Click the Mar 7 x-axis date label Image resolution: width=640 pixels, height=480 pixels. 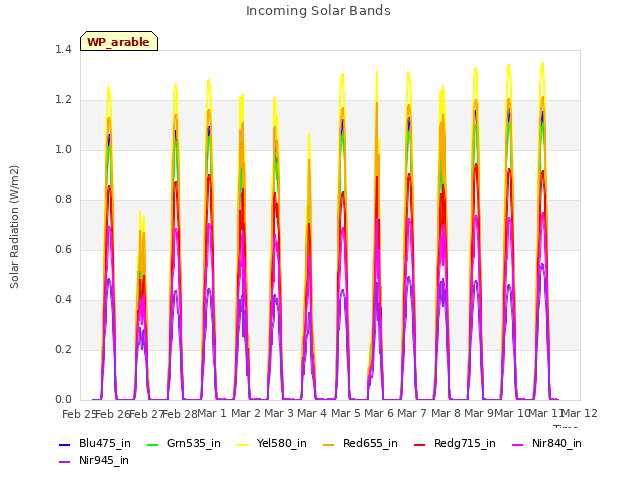(412, 414)
